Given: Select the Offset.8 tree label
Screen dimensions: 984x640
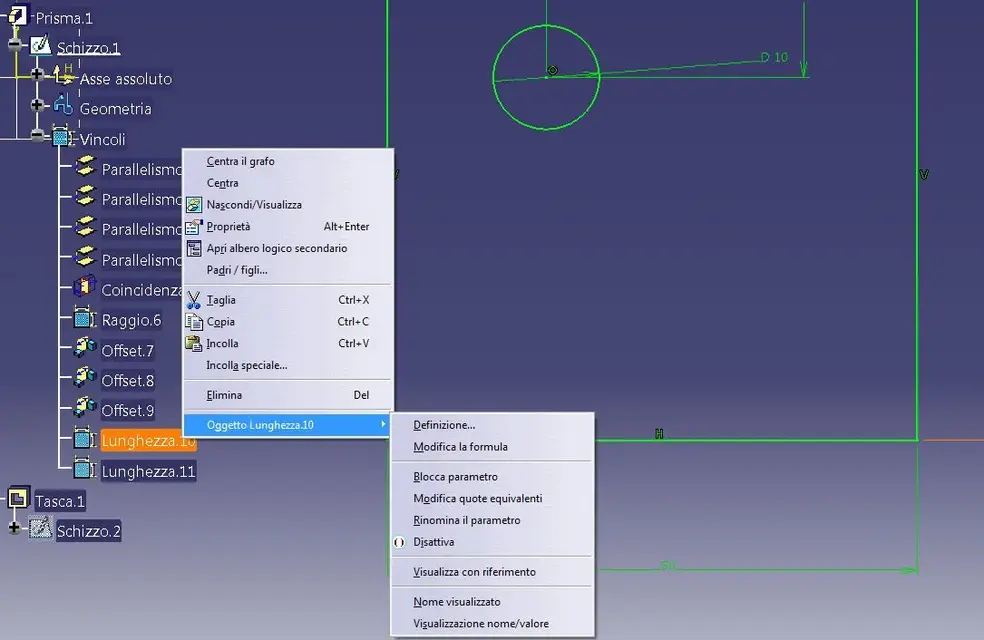Looking at the screenshot, I should click(127, 381).
